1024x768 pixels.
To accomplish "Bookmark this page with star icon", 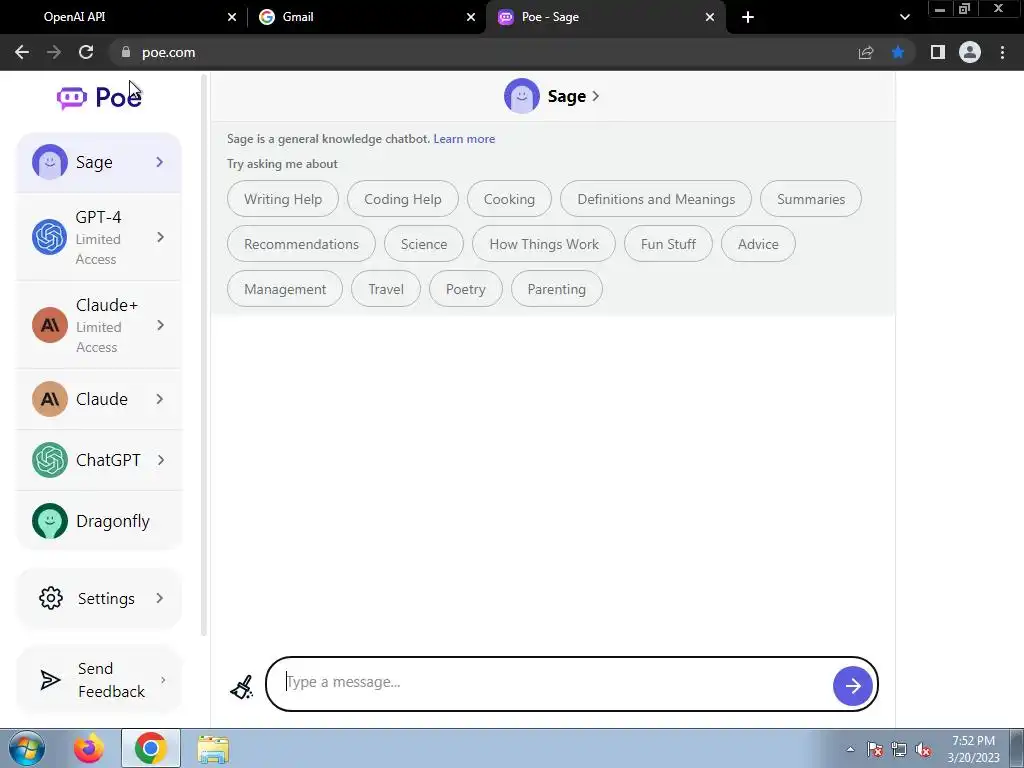I will 898,52.
